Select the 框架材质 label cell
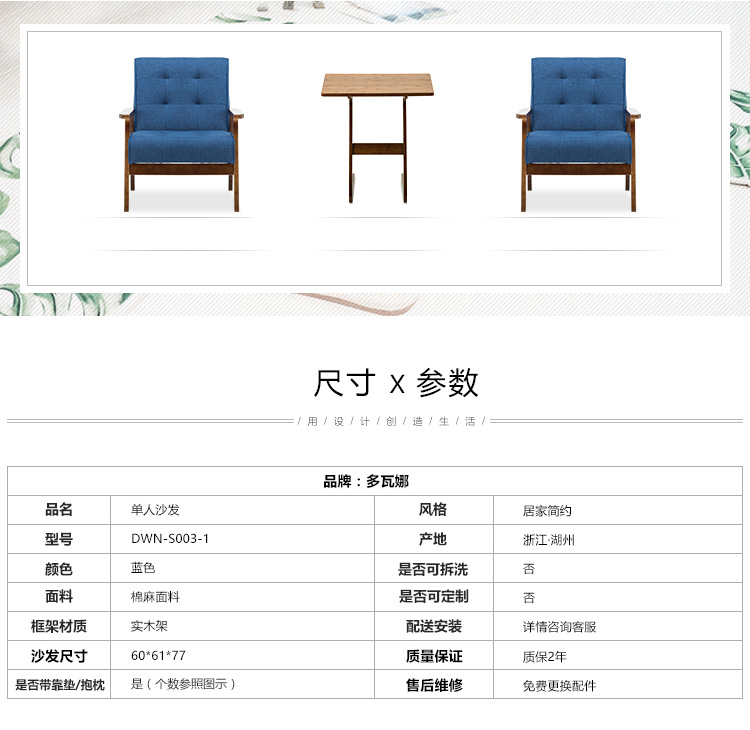 [59, 626]
